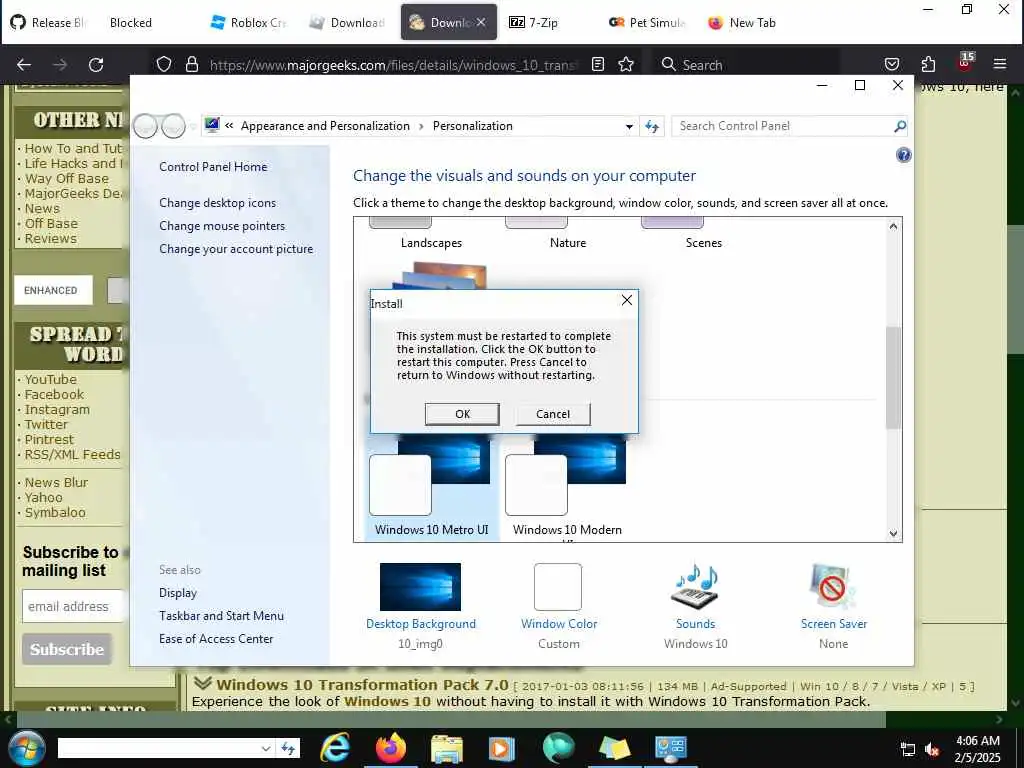Expand the Control Panel address bar dropdown
This screenshot has height=768, width=1024.
629,127
